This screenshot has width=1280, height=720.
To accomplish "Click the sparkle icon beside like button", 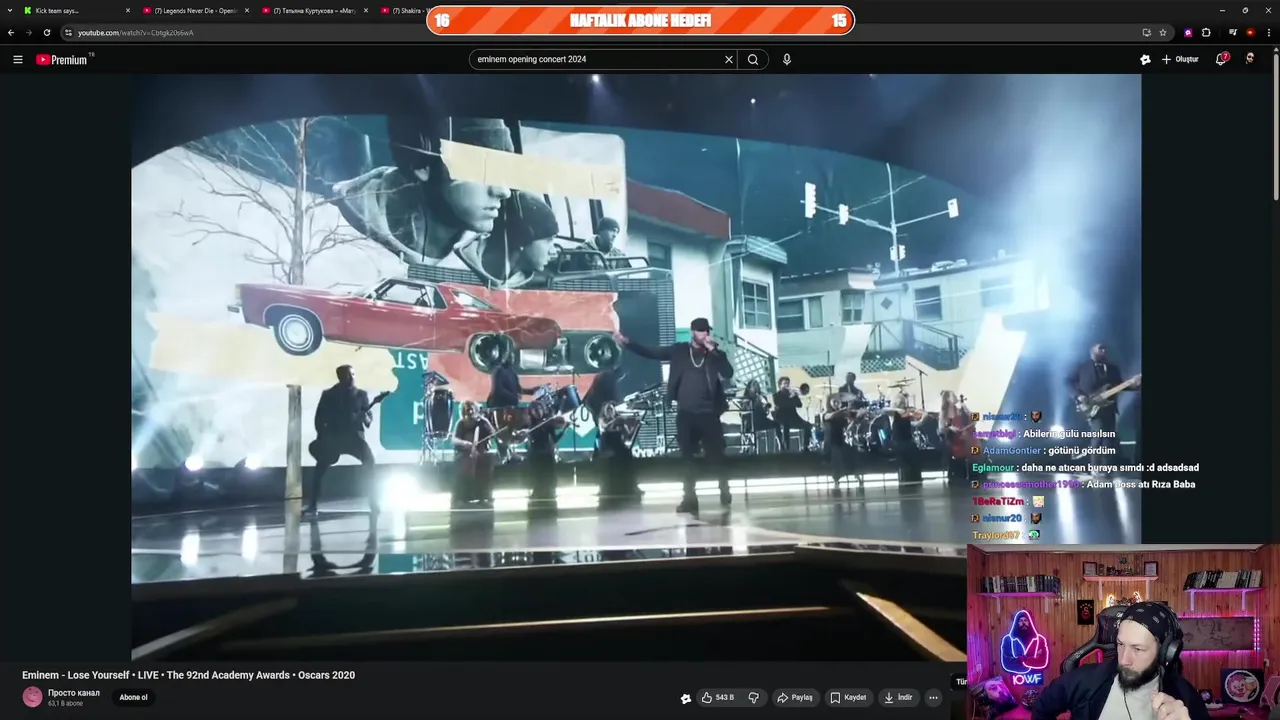I will tap(686, 698).
